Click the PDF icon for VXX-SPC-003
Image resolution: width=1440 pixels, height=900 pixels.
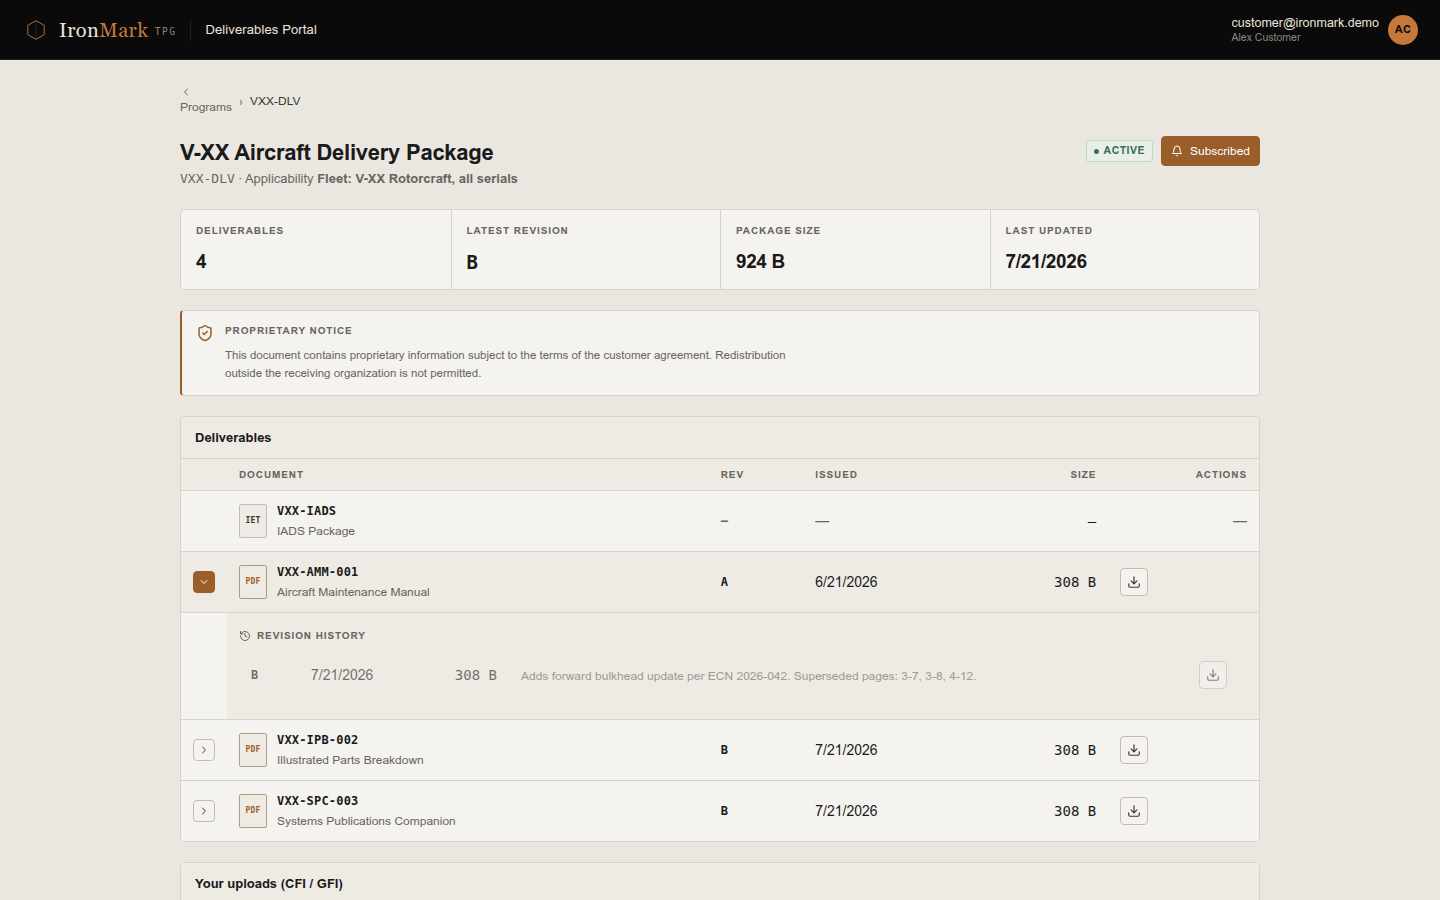point(253,811)
